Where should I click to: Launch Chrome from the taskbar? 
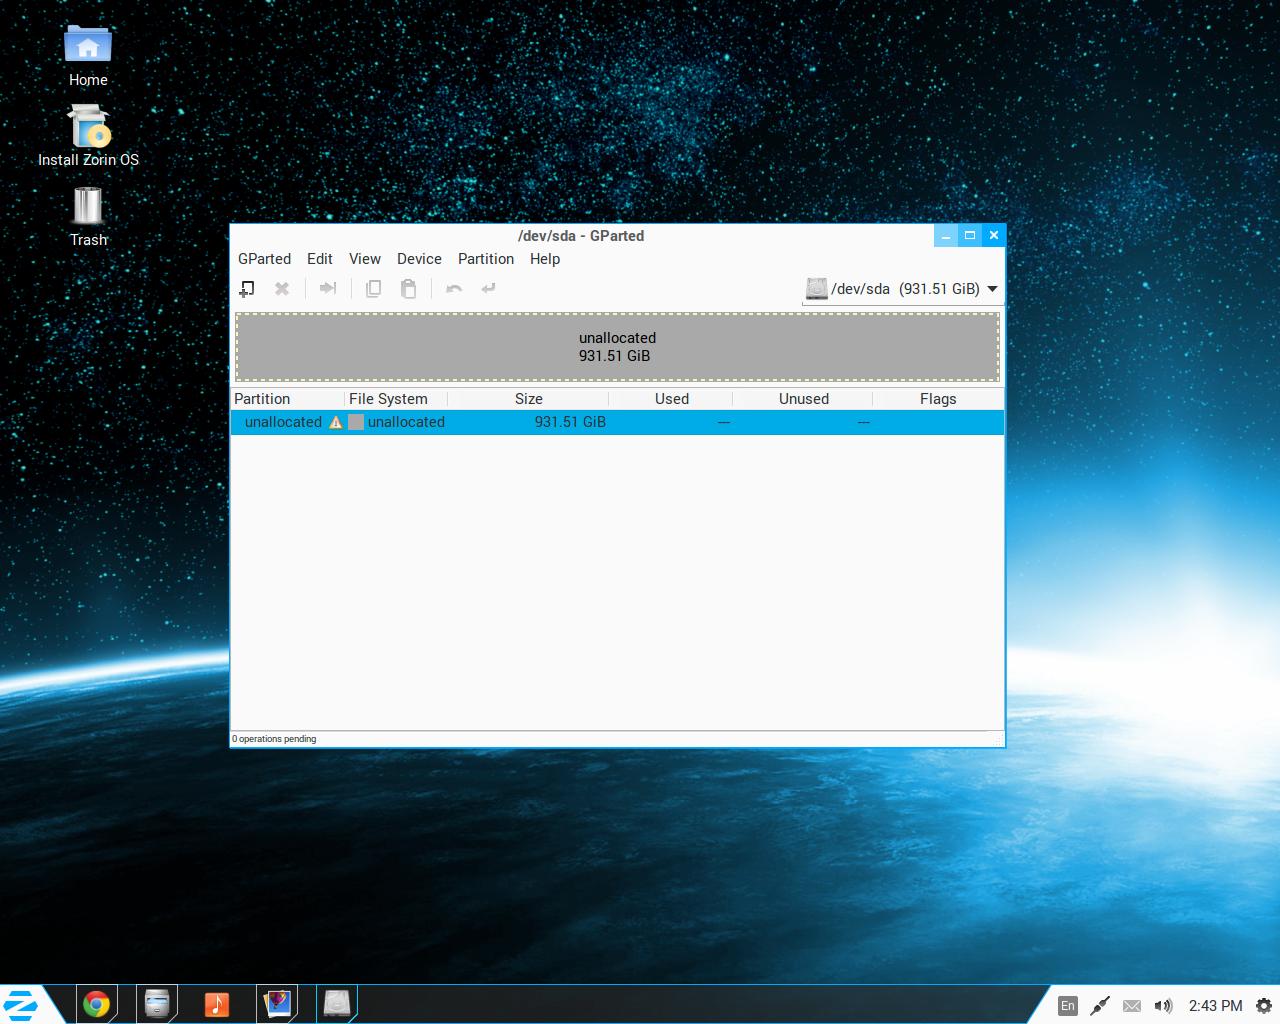[x=97, y=1004]
